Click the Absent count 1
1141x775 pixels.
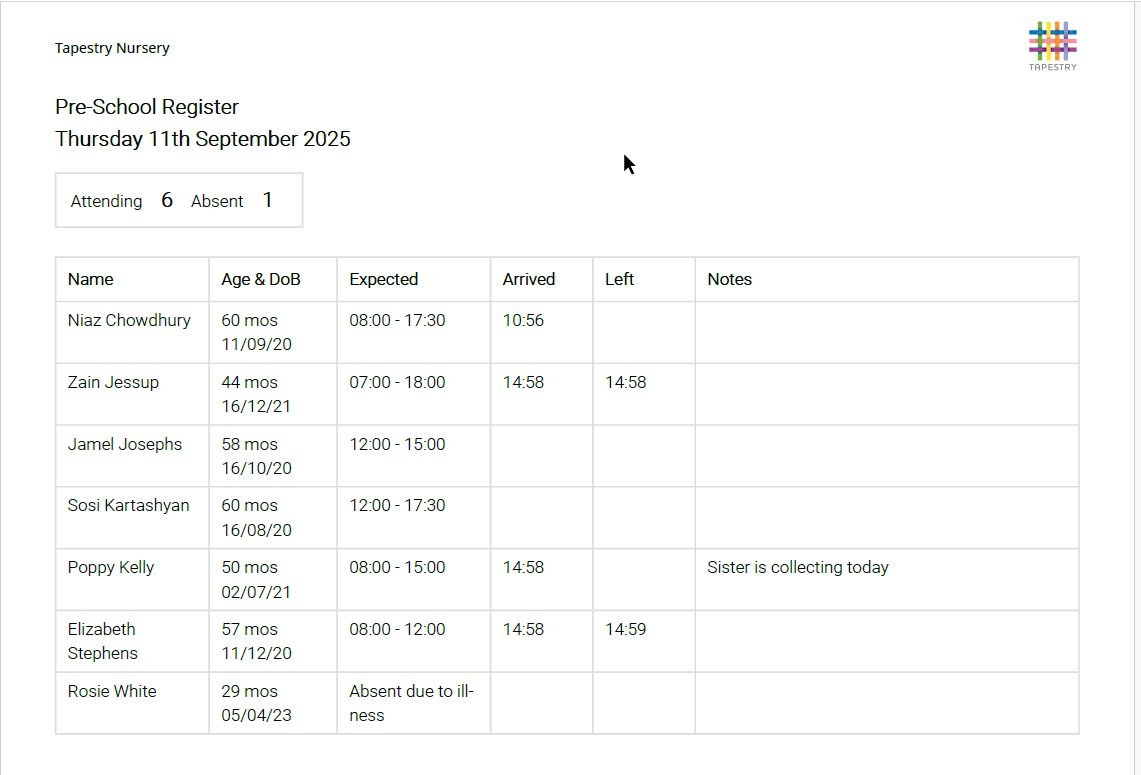(x=267, y=200)
